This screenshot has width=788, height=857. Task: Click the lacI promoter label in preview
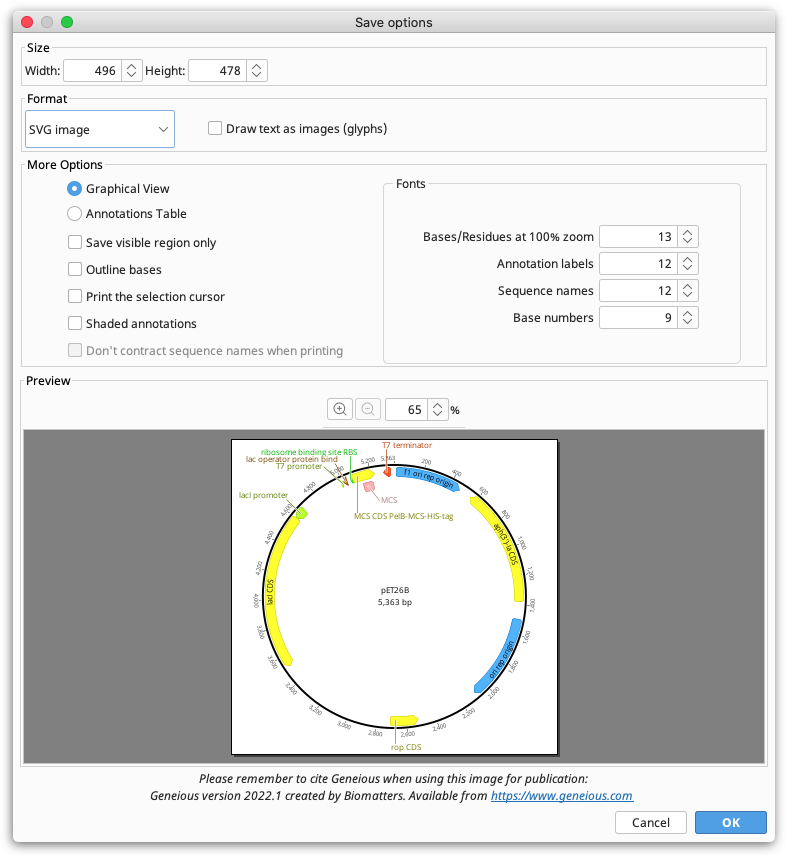coord(263,495)
